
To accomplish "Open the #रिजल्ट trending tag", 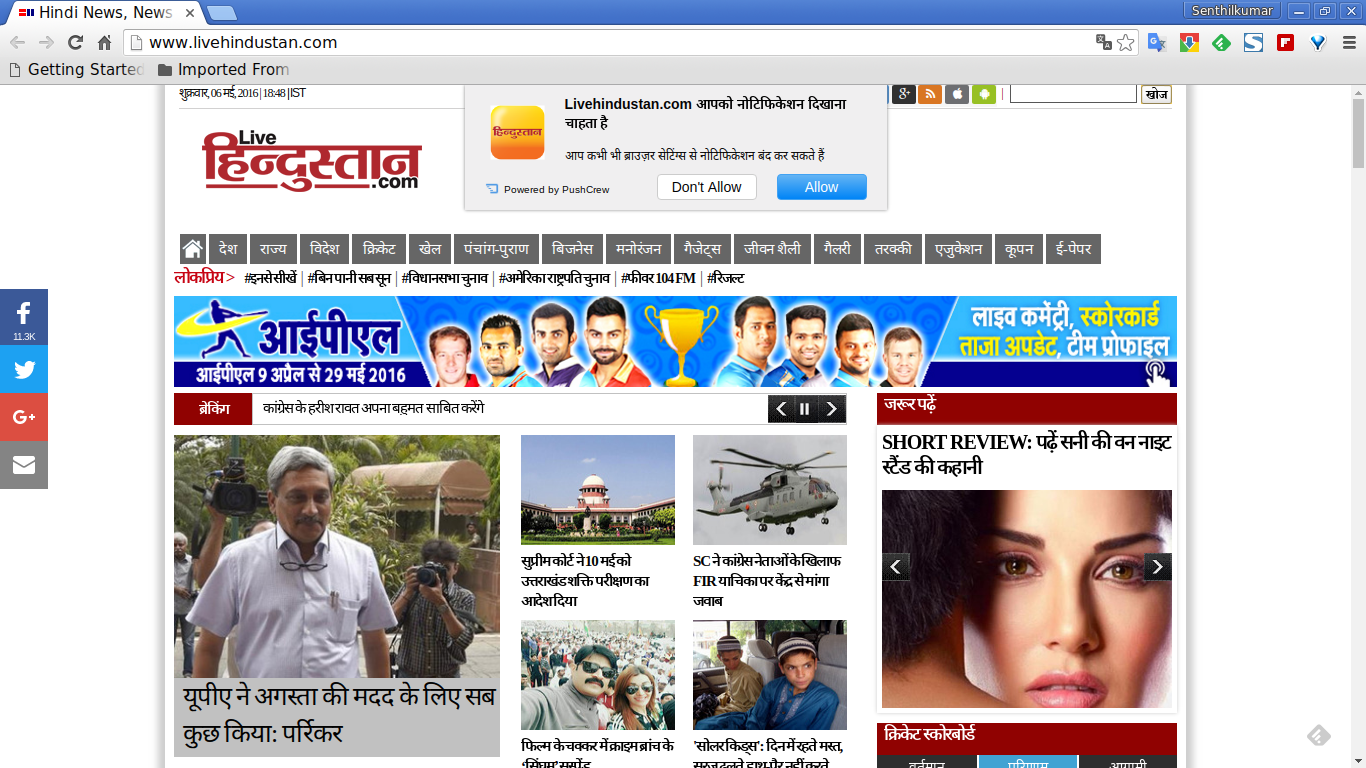I will (726, 278).
